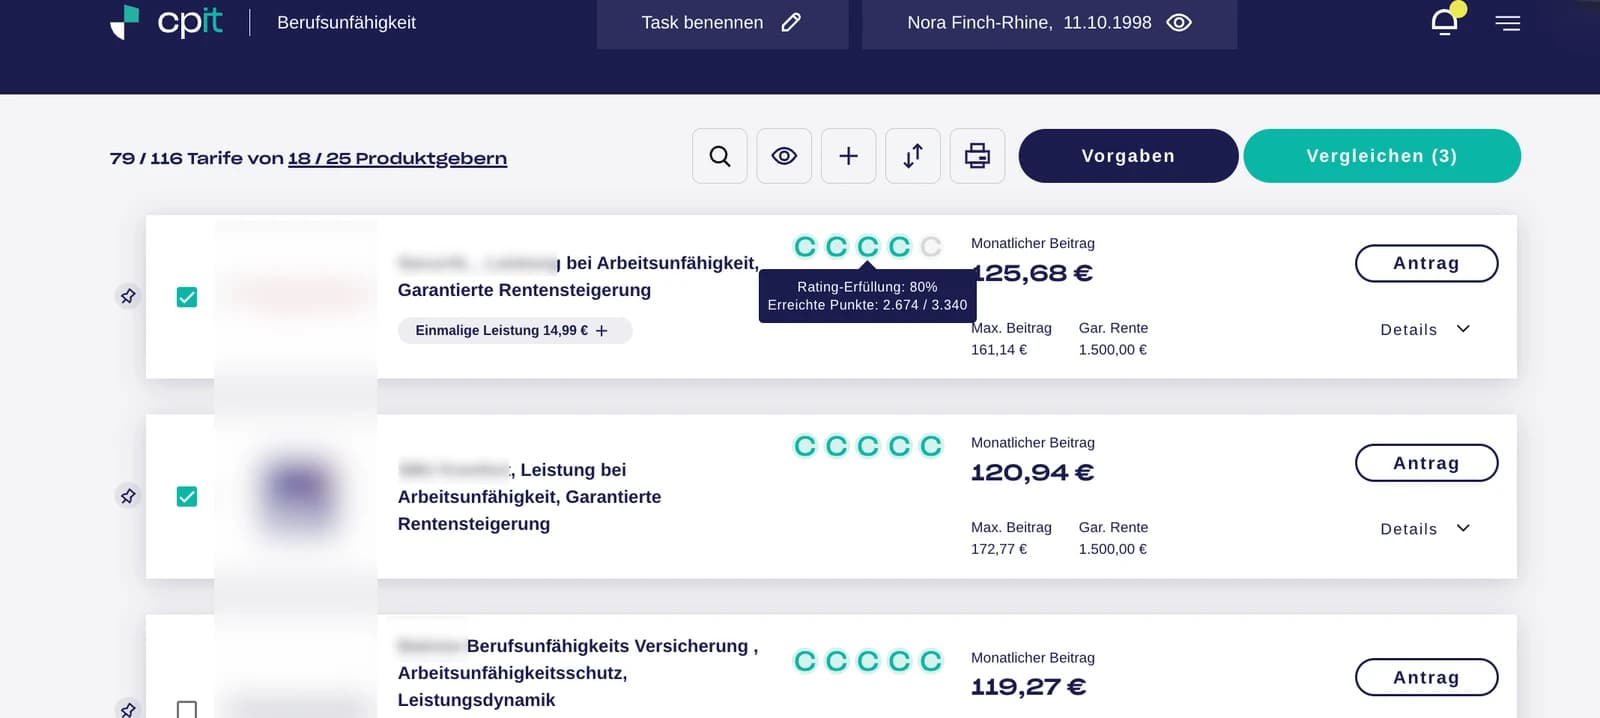Toggle the eye visibility toolbar button
The height and width of the screenshot is (718, 1600).
click(x=784, y=156)
